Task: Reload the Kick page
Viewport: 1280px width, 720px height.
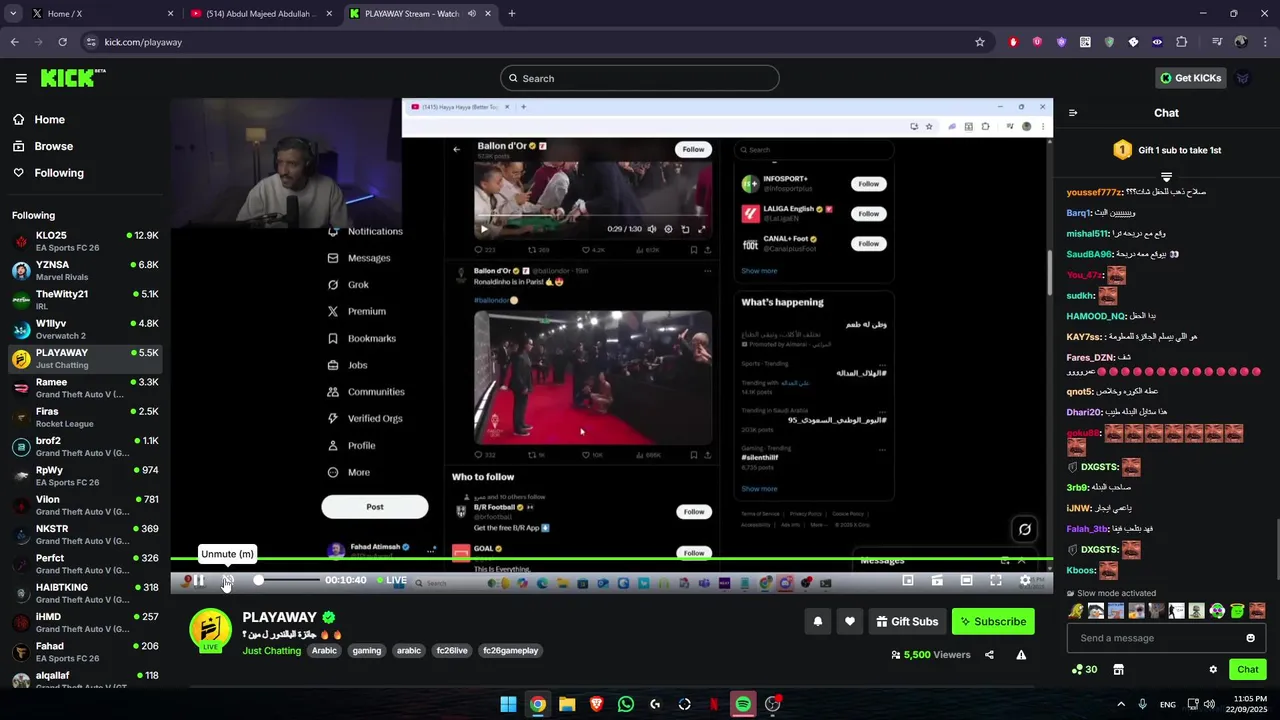Action: tap(63, 42)
